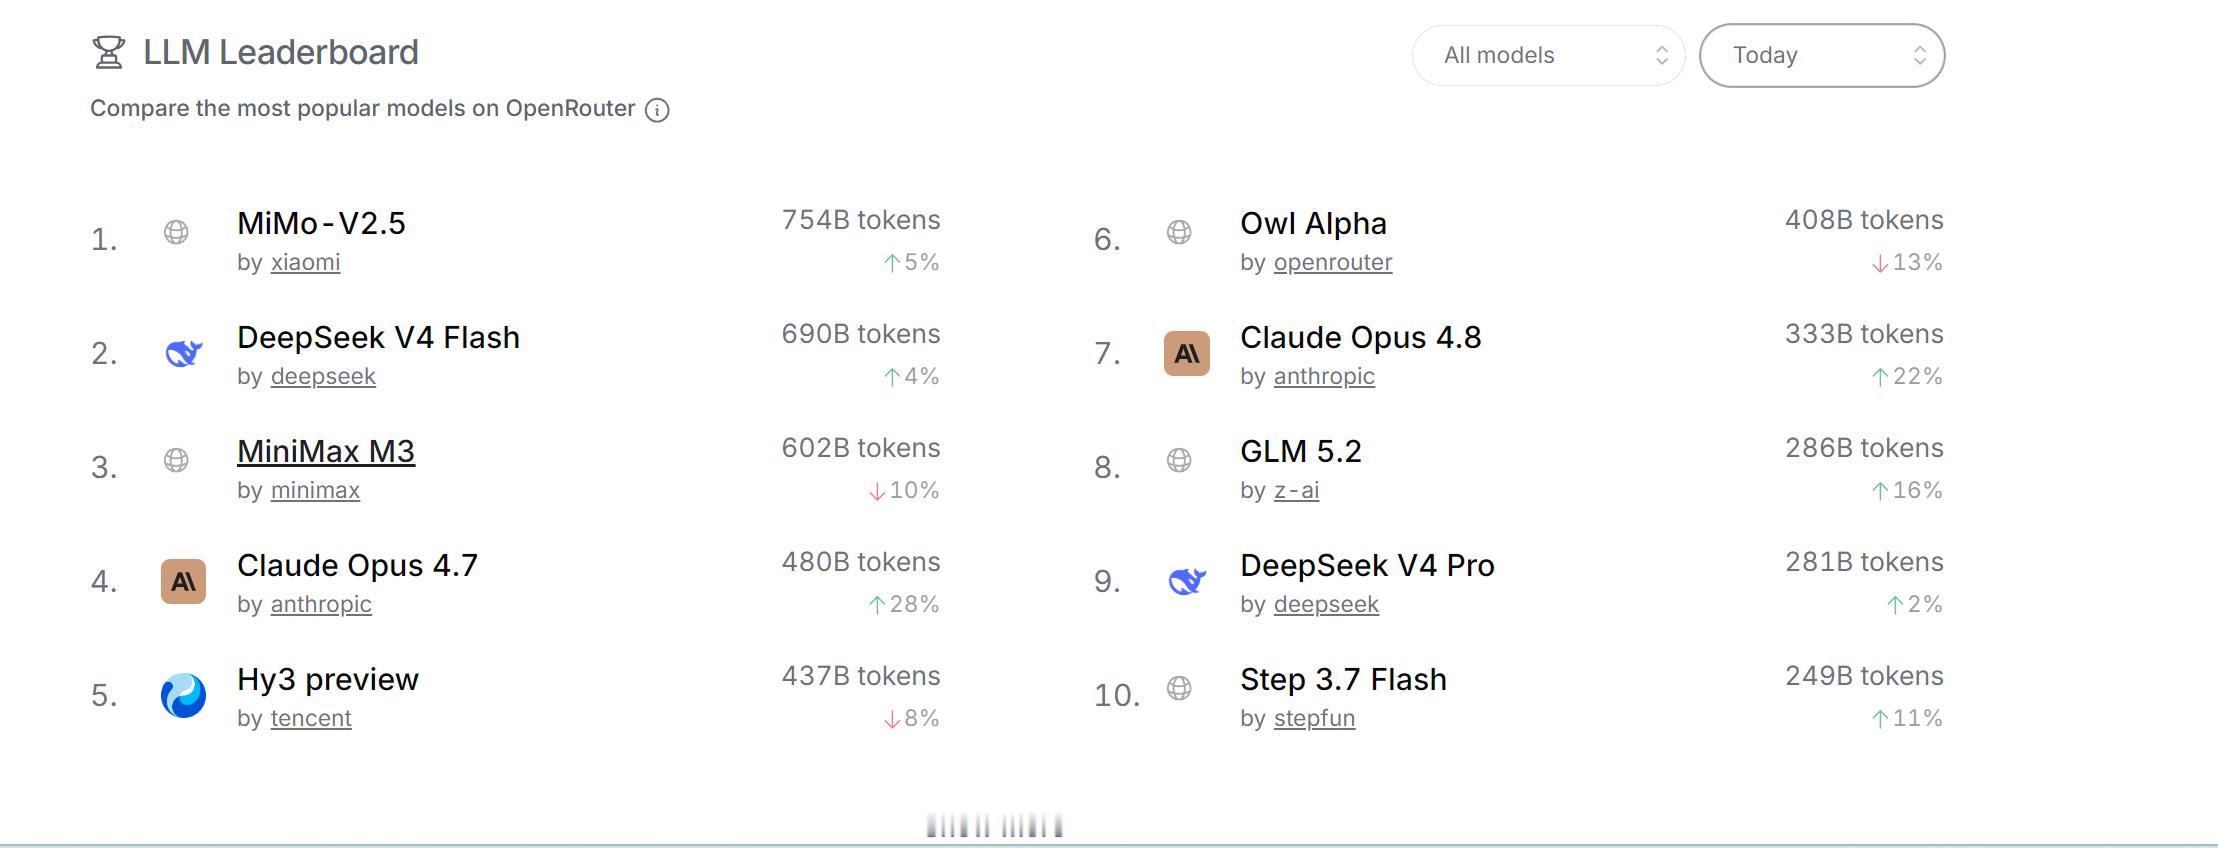The width and height of the screenshot is (2218, 848).
Task: Visit the minimax provider link
Action: tap(315, 490)
